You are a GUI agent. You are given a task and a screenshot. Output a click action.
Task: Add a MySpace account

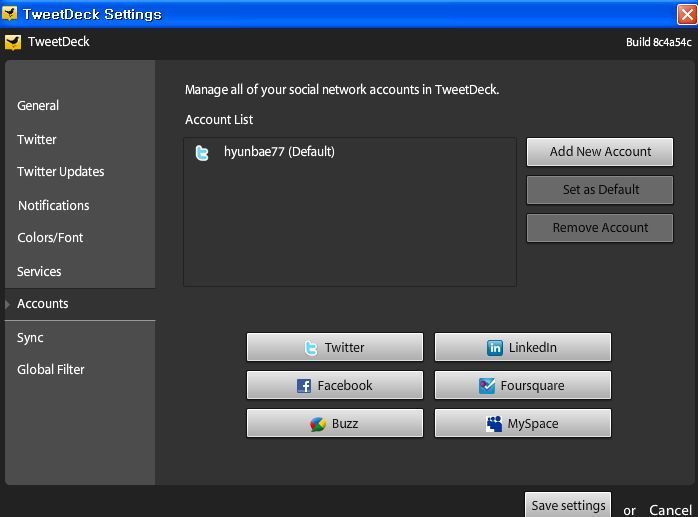point(523,423)
